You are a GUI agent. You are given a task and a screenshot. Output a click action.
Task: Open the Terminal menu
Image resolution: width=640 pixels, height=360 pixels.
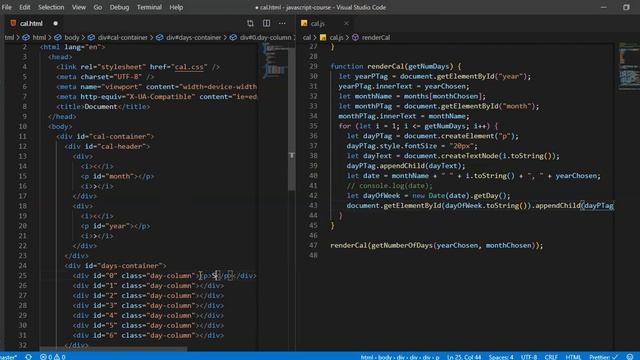pyautogui.click(x=149, y=7)
